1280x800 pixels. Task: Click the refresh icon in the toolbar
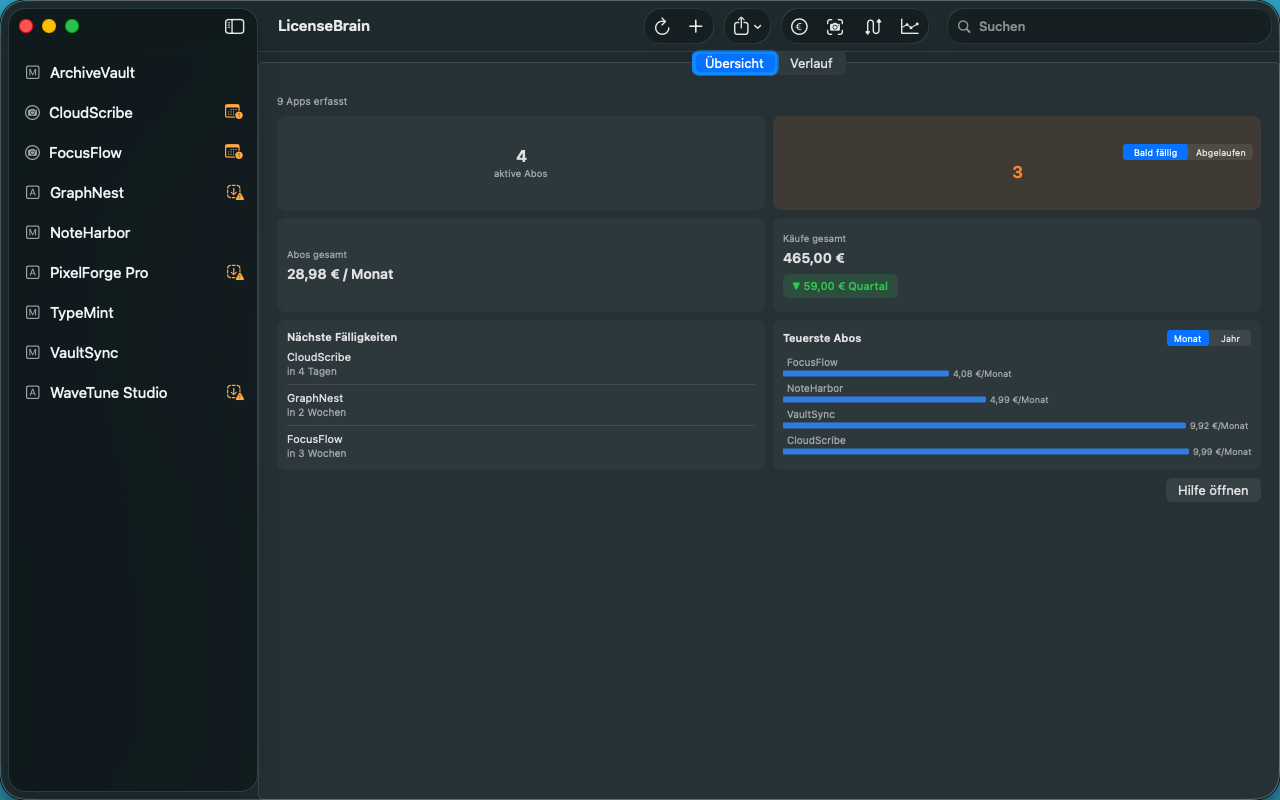coord(662,27)
